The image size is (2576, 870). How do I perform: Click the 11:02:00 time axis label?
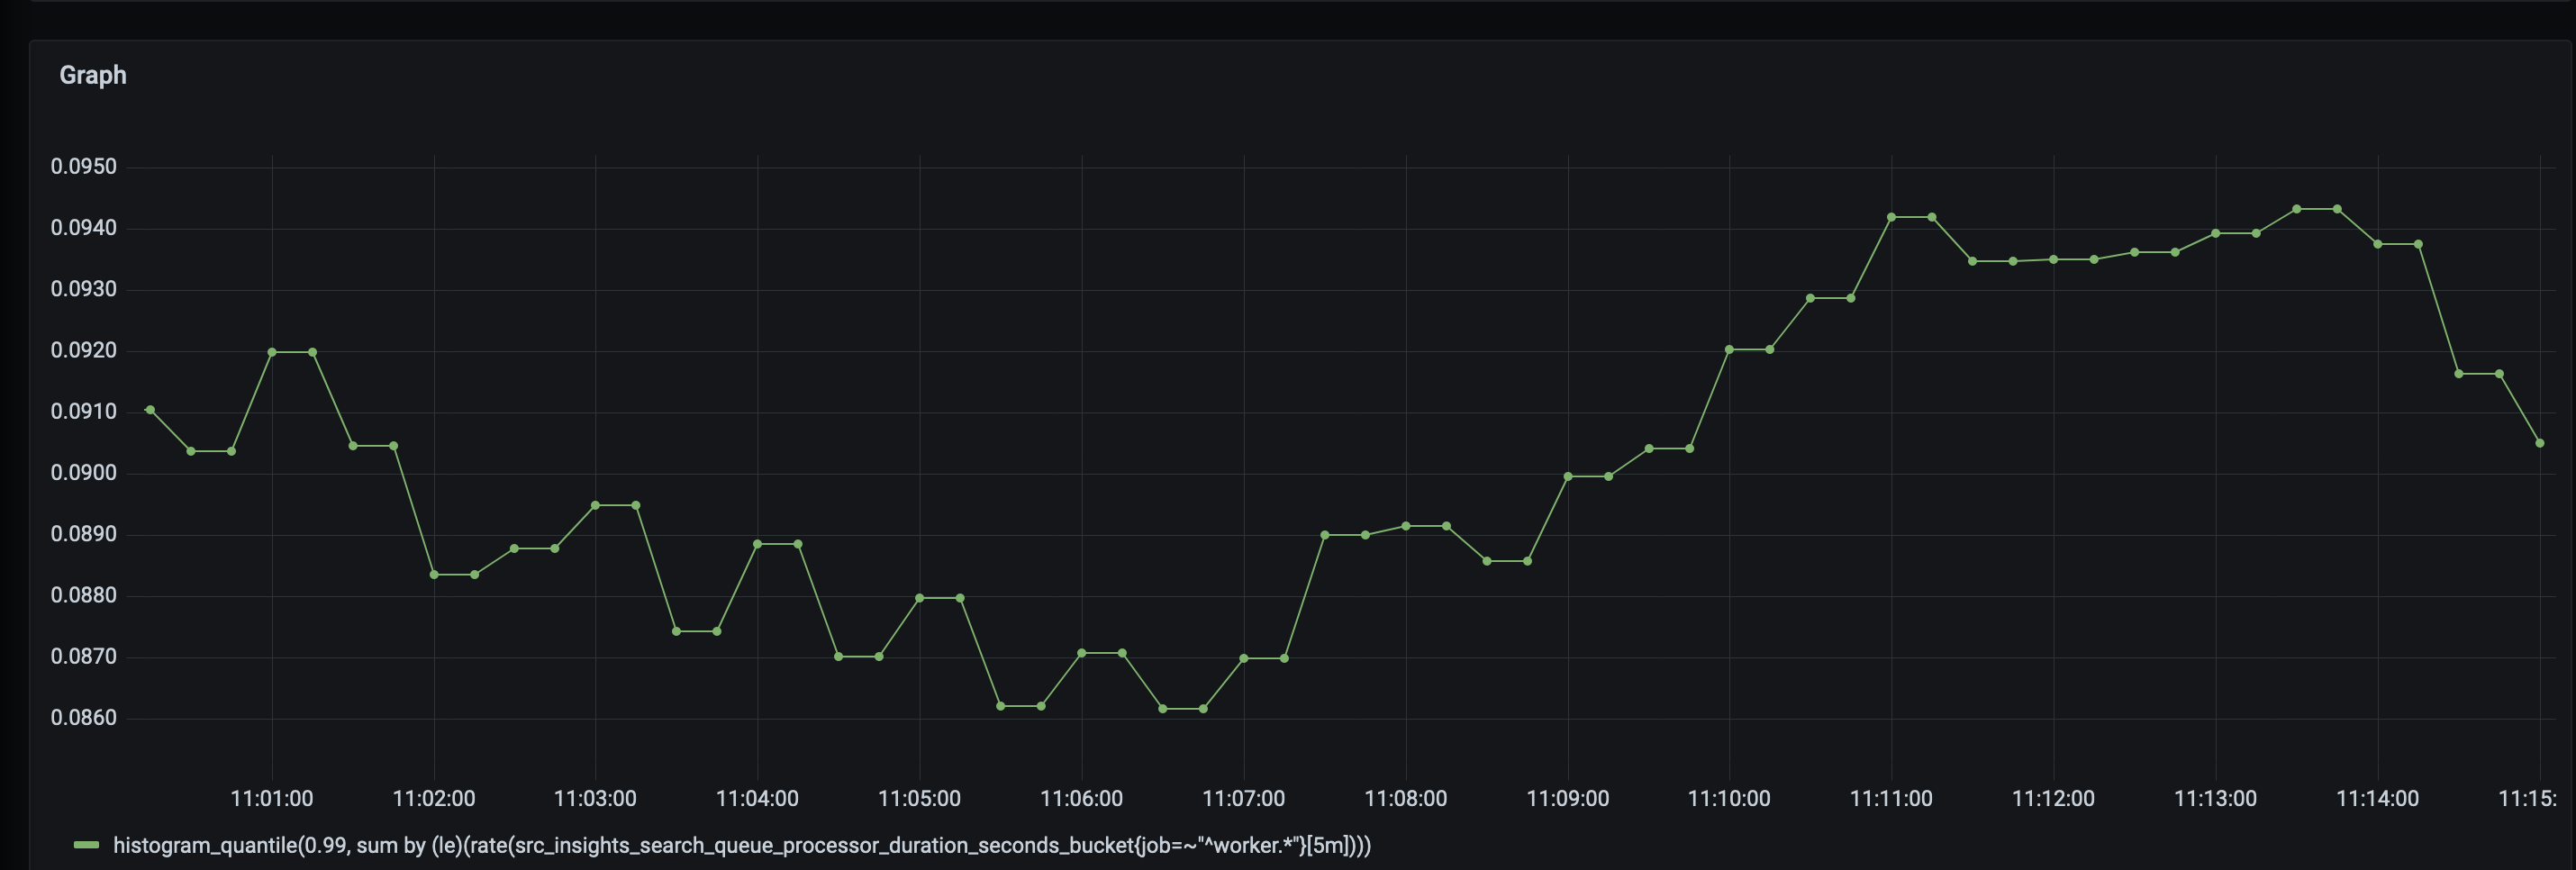[434, 799]
